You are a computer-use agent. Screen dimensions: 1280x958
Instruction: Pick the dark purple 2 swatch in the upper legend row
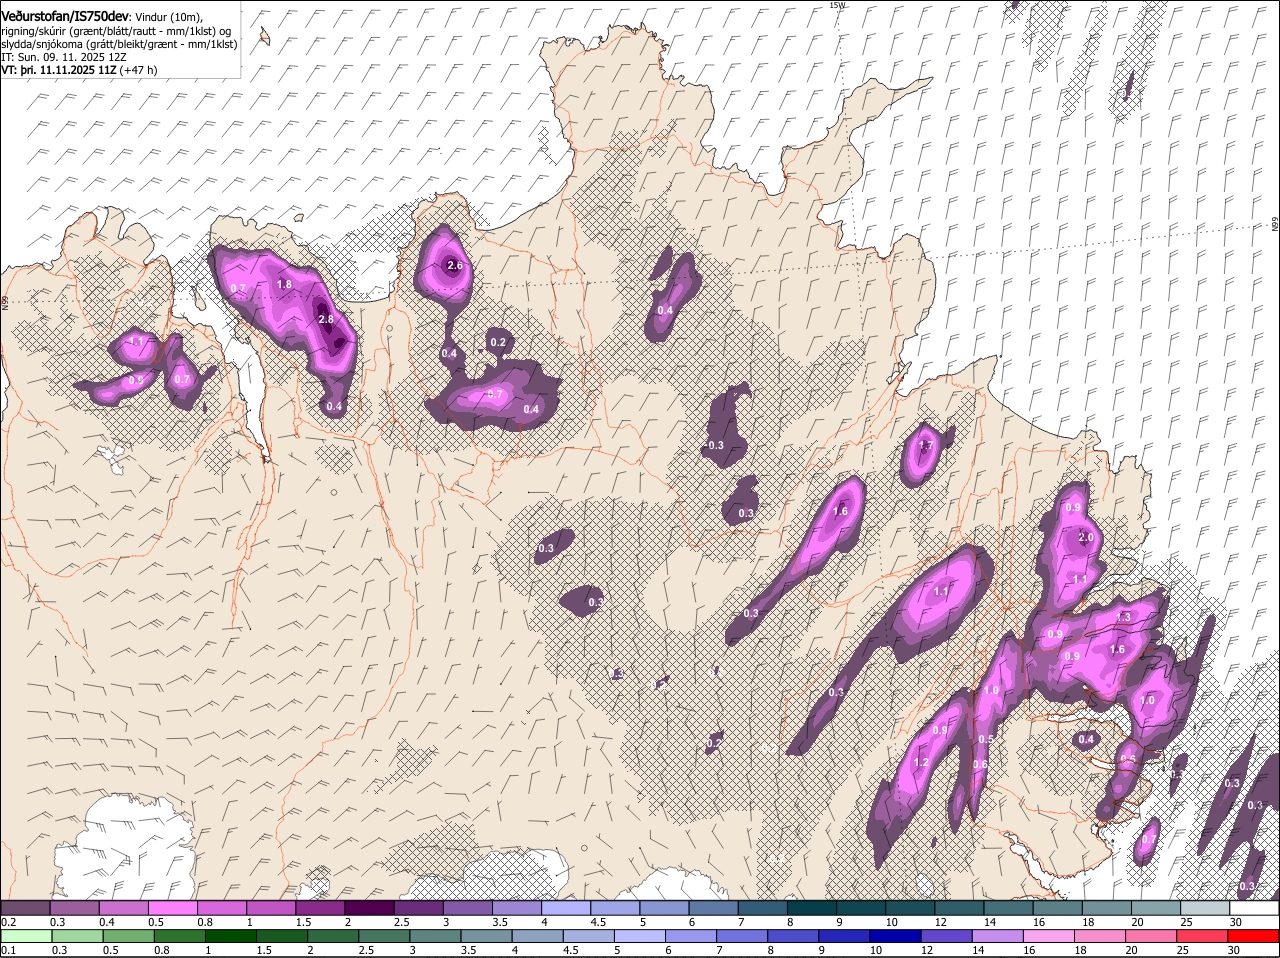369,908
